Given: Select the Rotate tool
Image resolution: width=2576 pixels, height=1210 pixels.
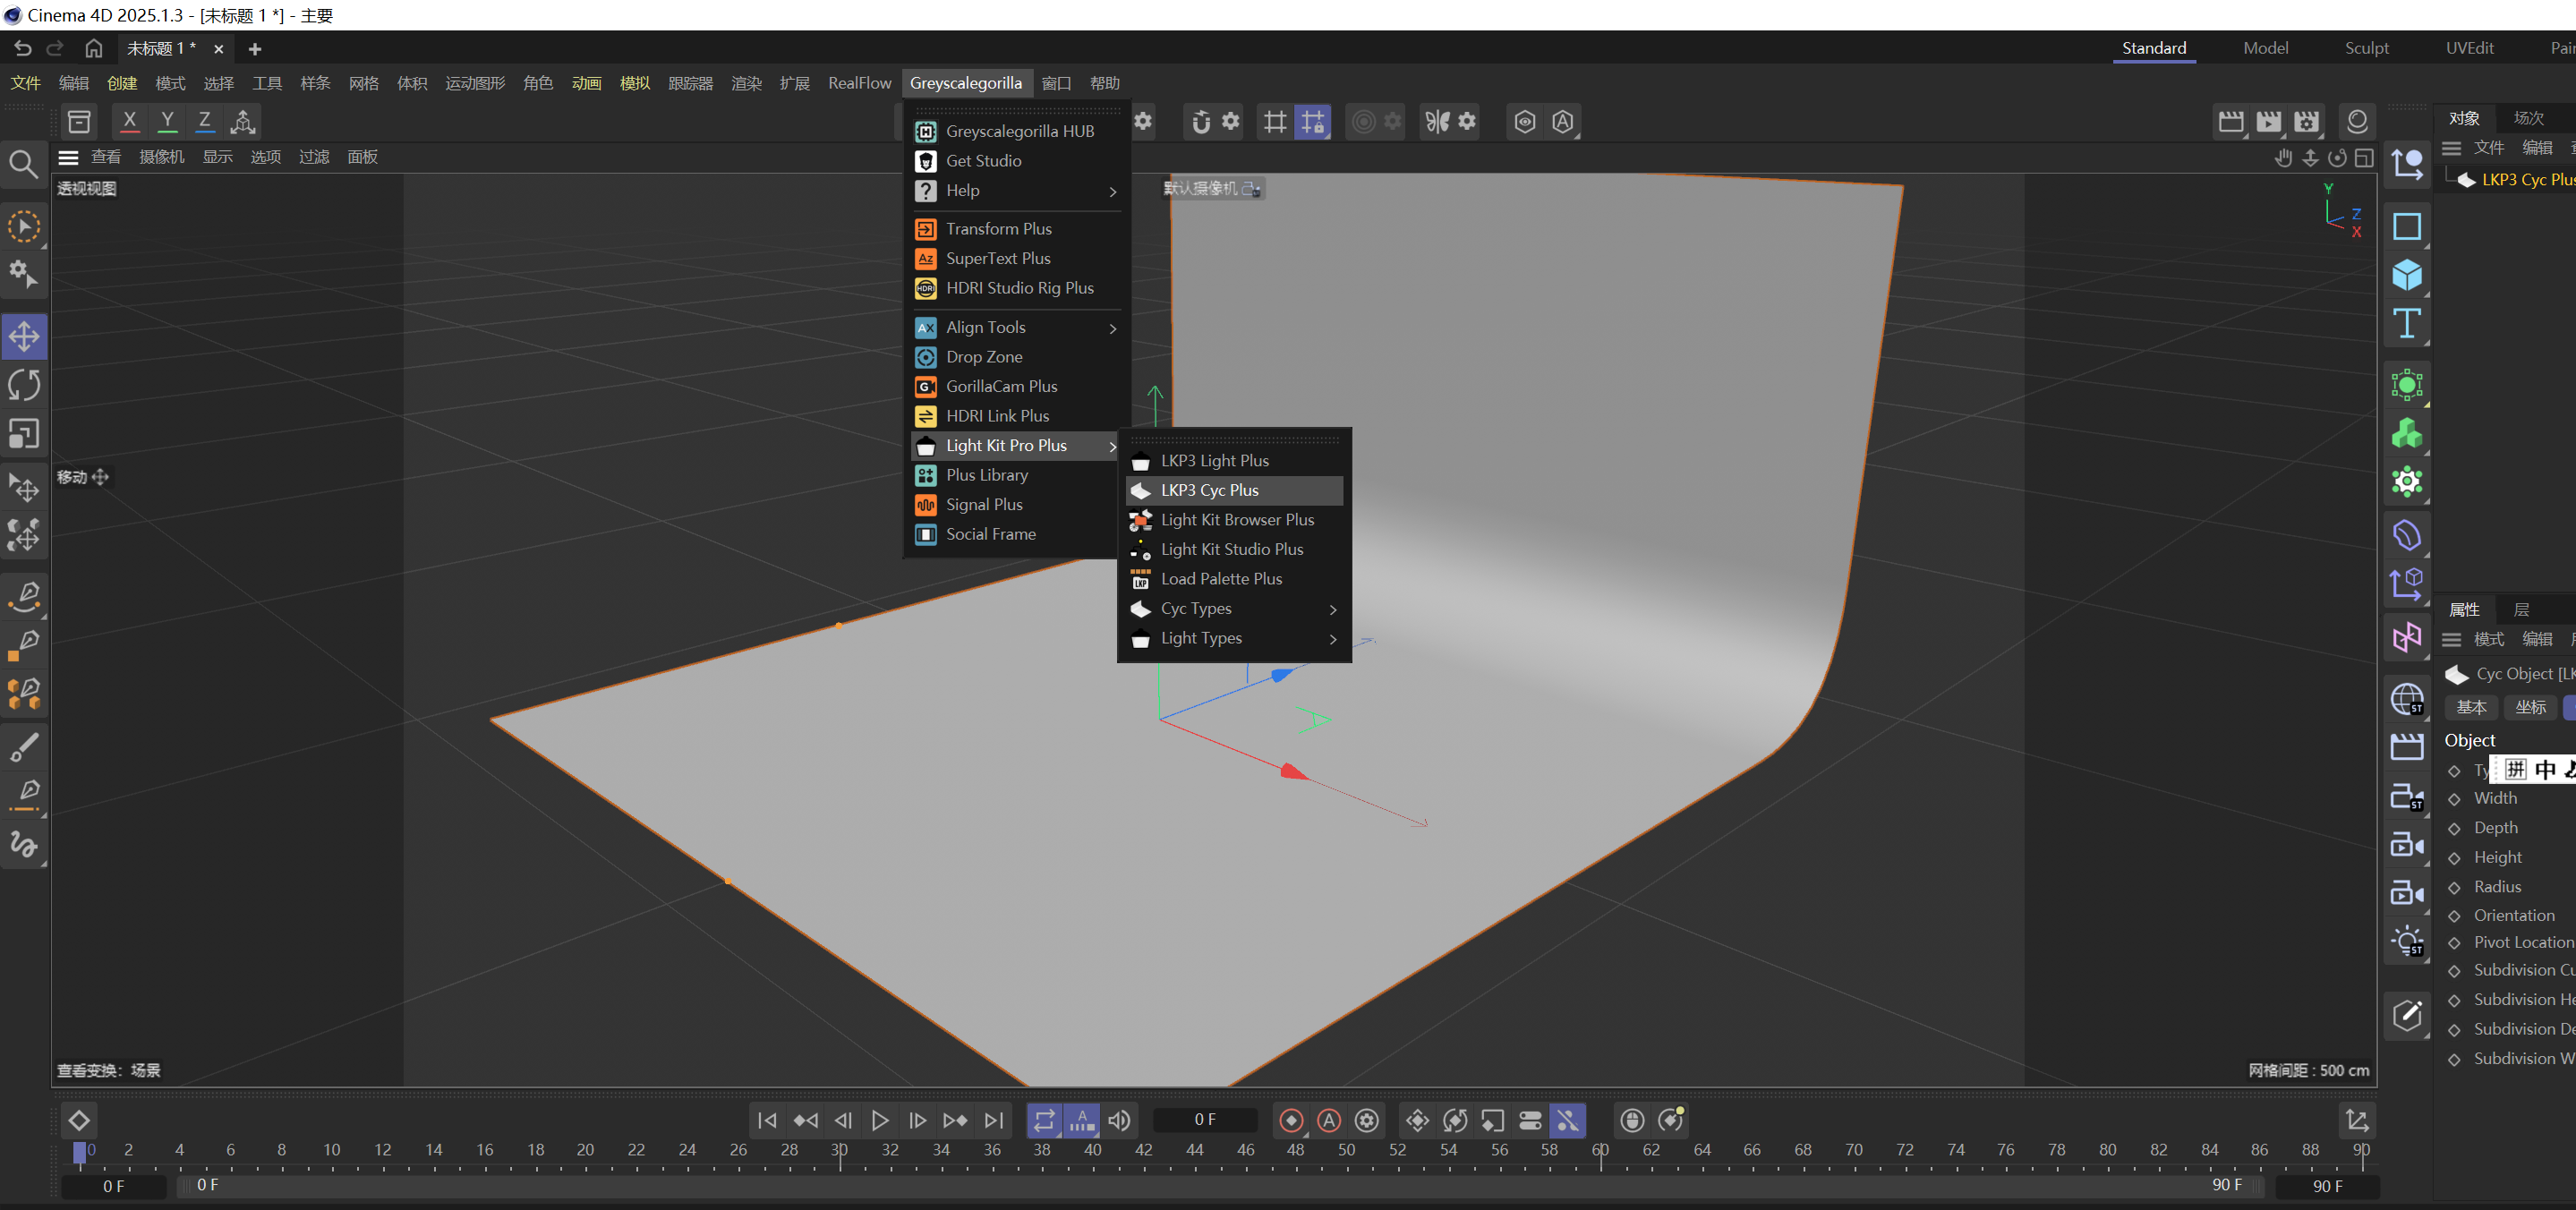Looking at the screenshot, I should (x=24, y=385).
